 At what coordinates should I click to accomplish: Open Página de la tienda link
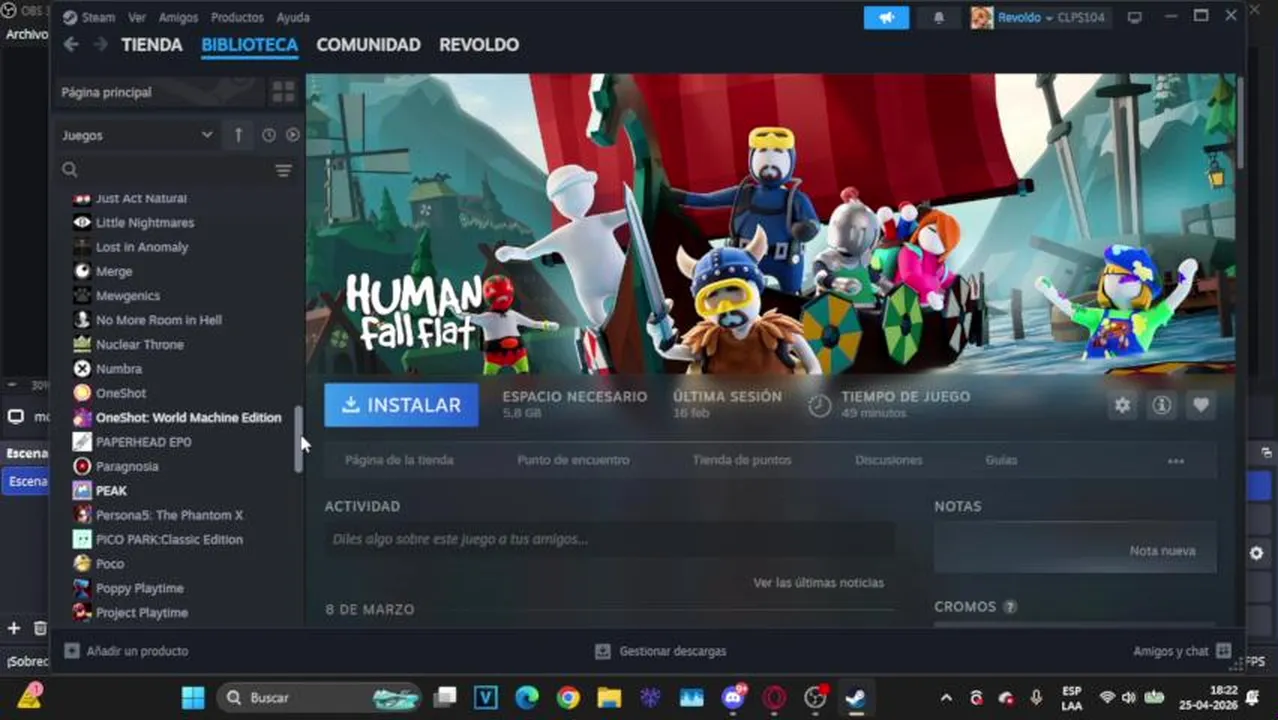pyautogui.click(x=399, y=460)
